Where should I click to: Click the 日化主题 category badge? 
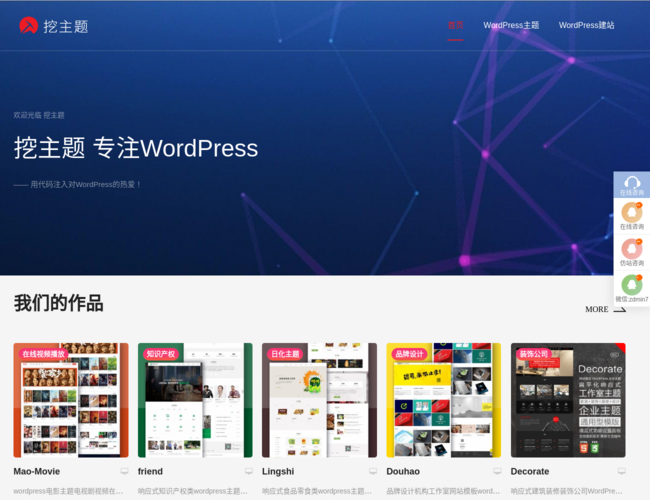[x=285, y=354]
